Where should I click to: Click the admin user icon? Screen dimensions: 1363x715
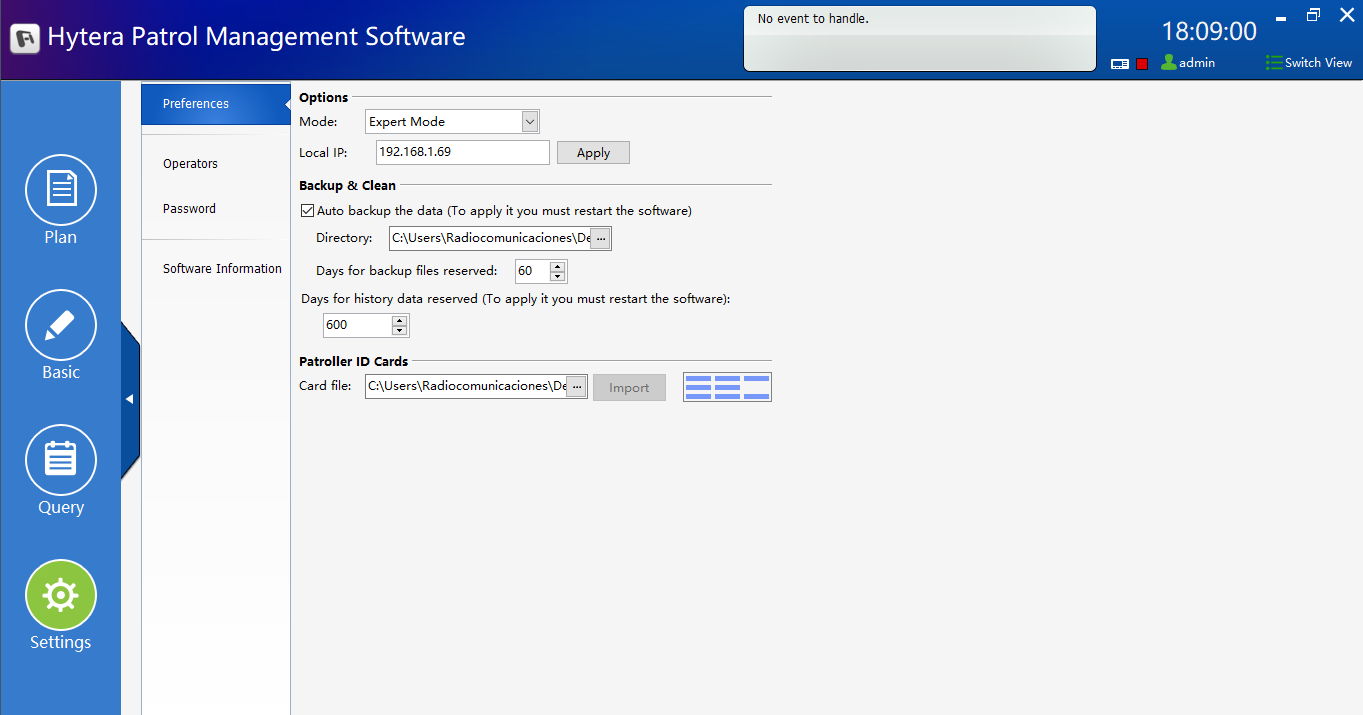pos(1168,62)
